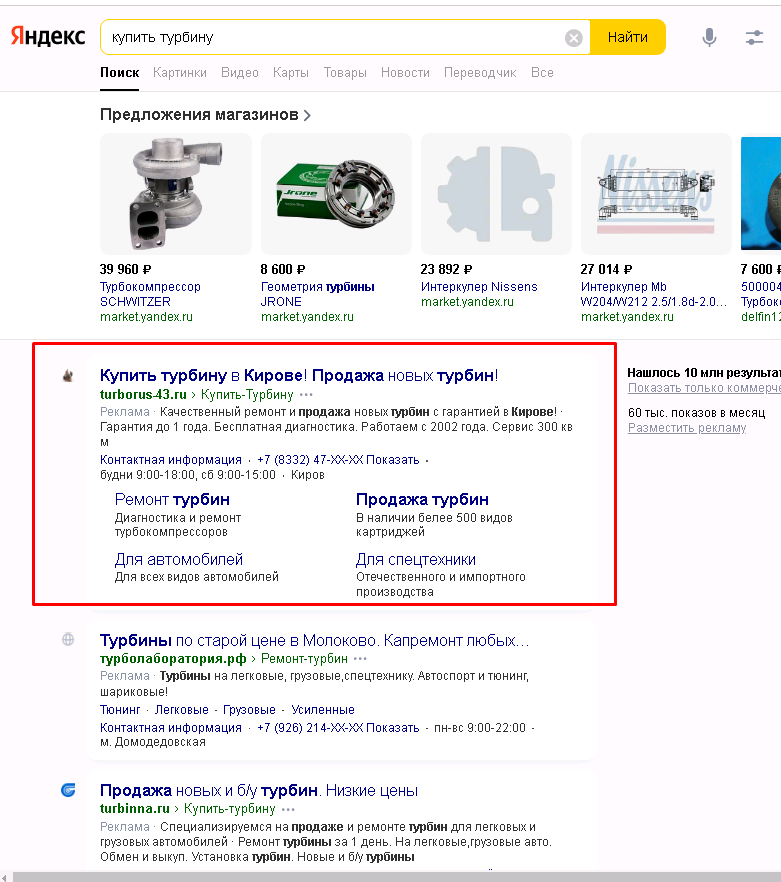The width and height of the screenshot is (781, 882).
Task: Open the SCHWITZER turbocharger product image
Action: (176, 194)
